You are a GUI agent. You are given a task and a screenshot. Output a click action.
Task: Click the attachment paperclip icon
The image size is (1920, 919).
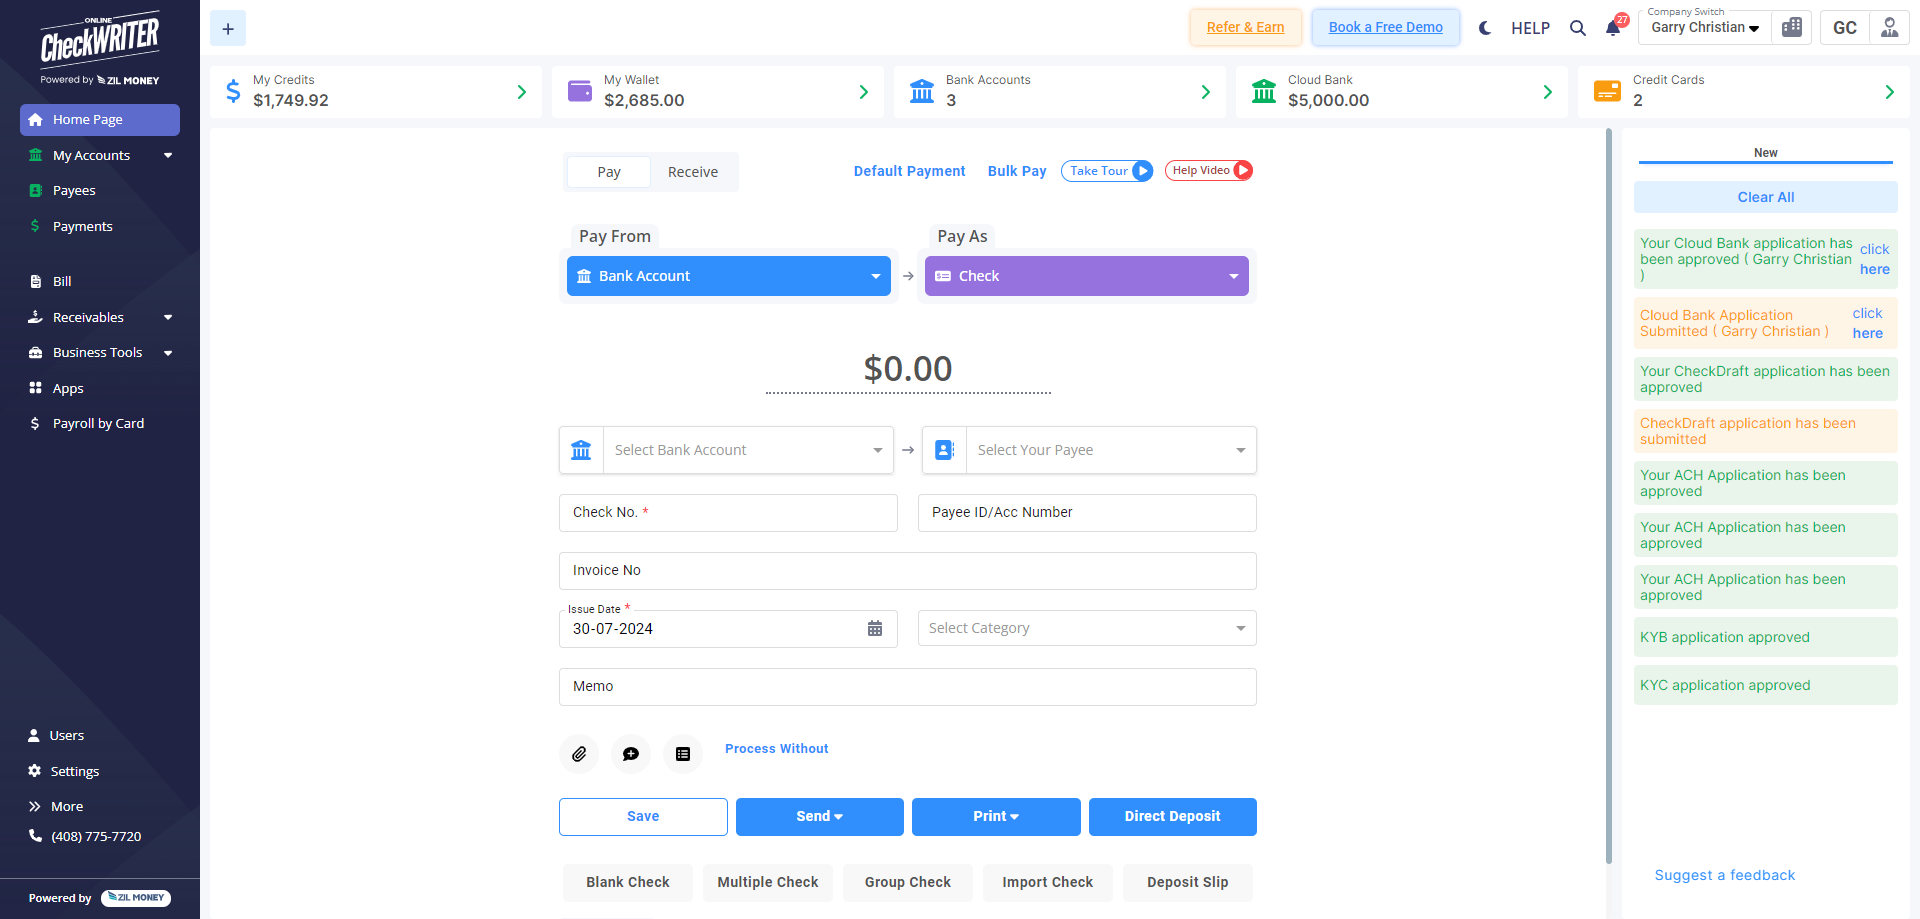(x=579, y=754)
